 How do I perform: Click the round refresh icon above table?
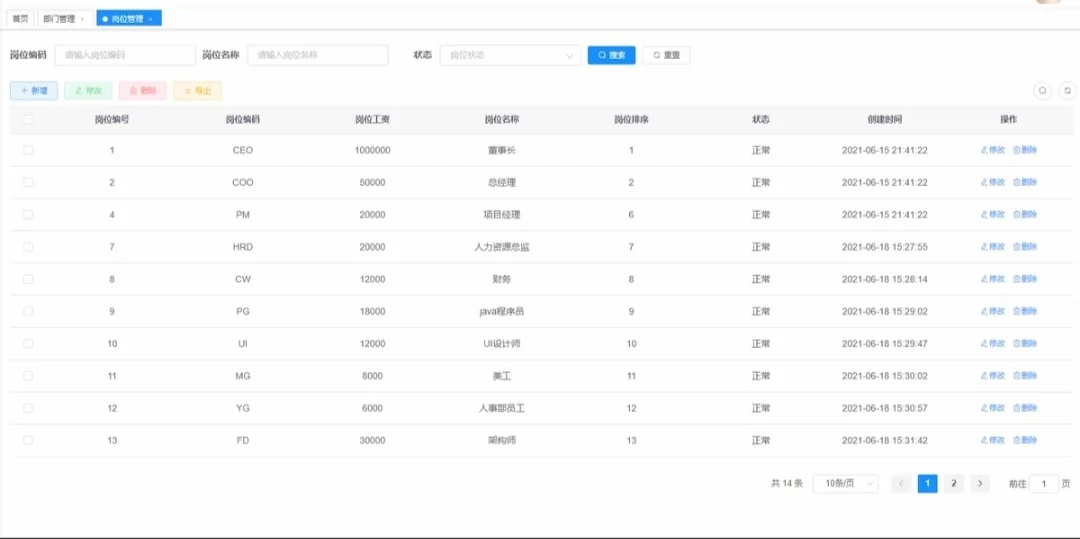tap(1067, 90)
